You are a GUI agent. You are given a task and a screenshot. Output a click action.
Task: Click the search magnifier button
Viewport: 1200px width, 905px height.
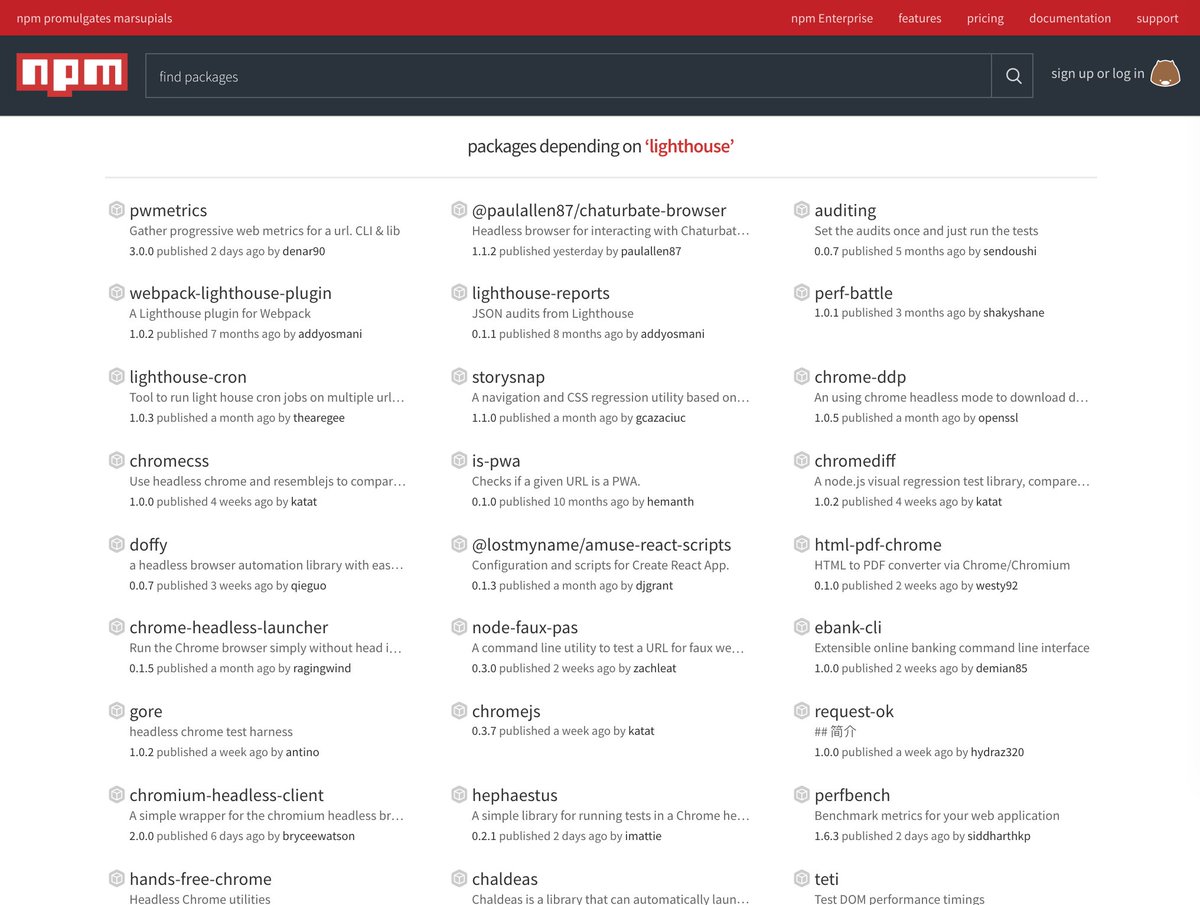[x=1012, y=76]
